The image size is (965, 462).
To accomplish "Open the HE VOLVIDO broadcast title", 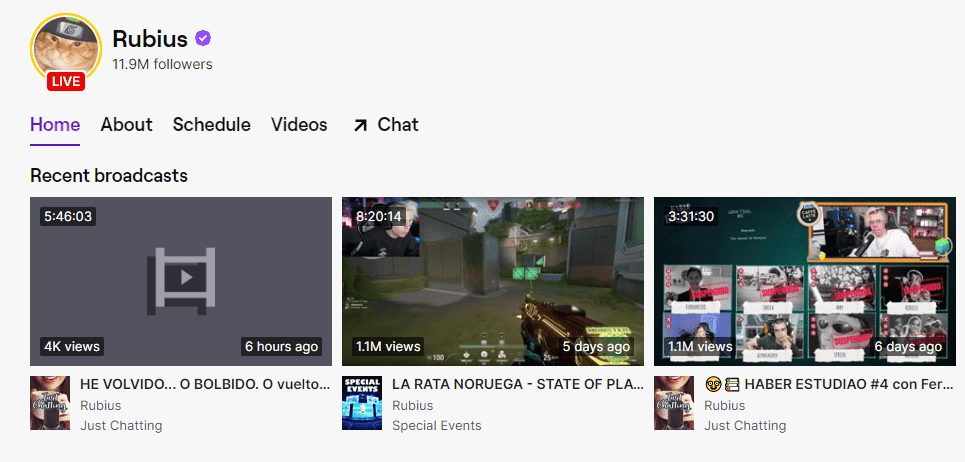I will [206, 384].
